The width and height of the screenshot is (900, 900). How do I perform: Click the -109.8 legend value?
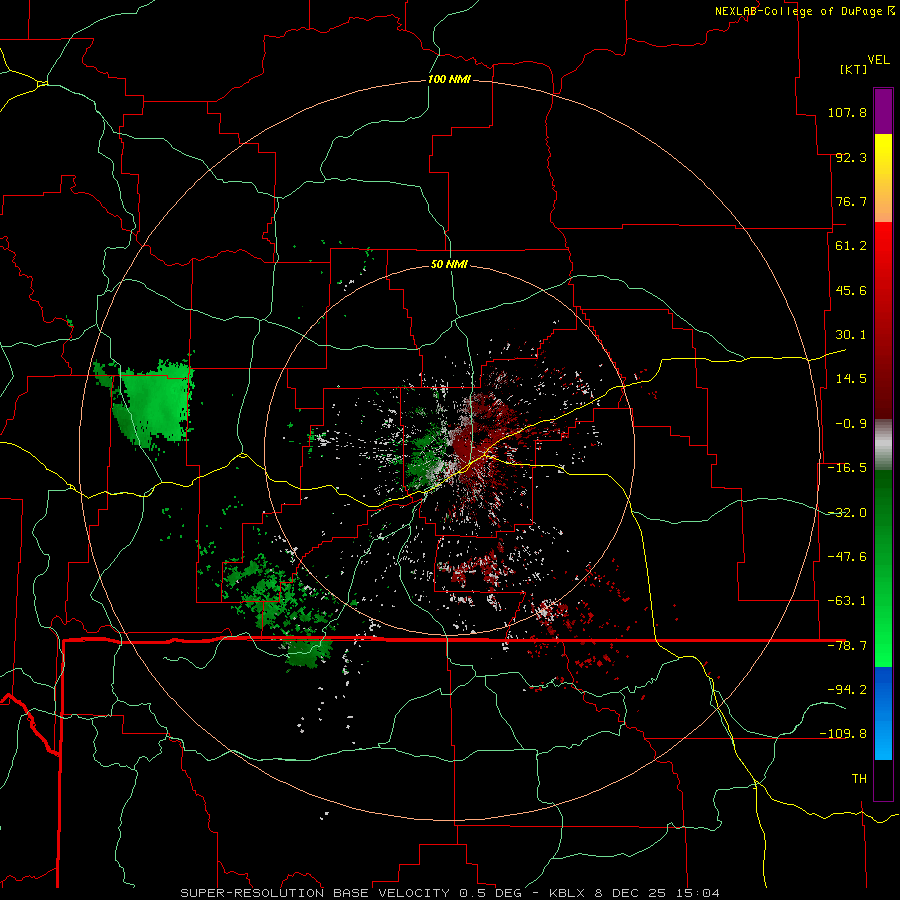pyautogui.click(x=843, y=734)
